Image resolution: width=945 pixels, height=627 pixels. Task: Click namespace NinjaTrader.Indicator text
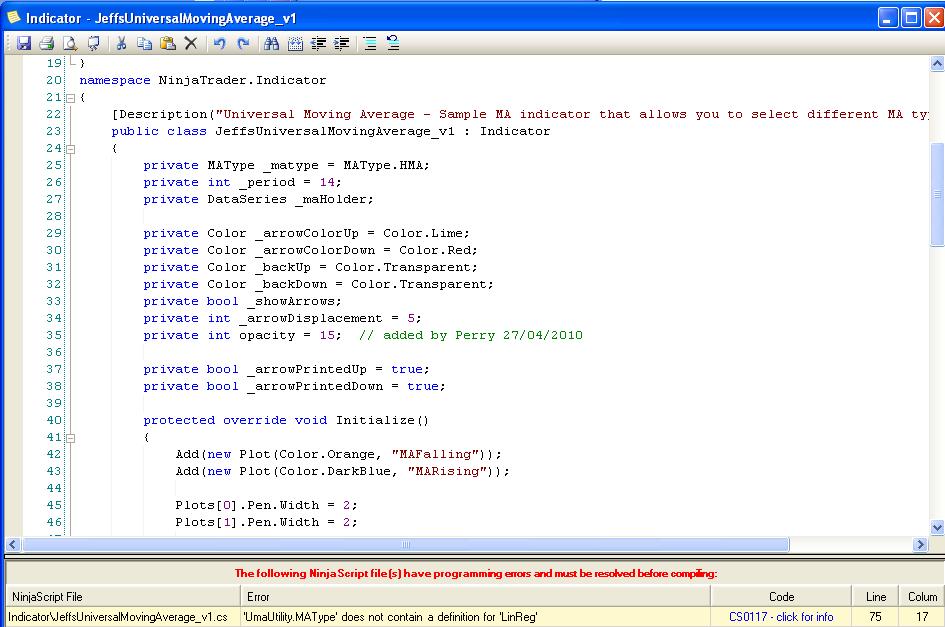(202, 80)
